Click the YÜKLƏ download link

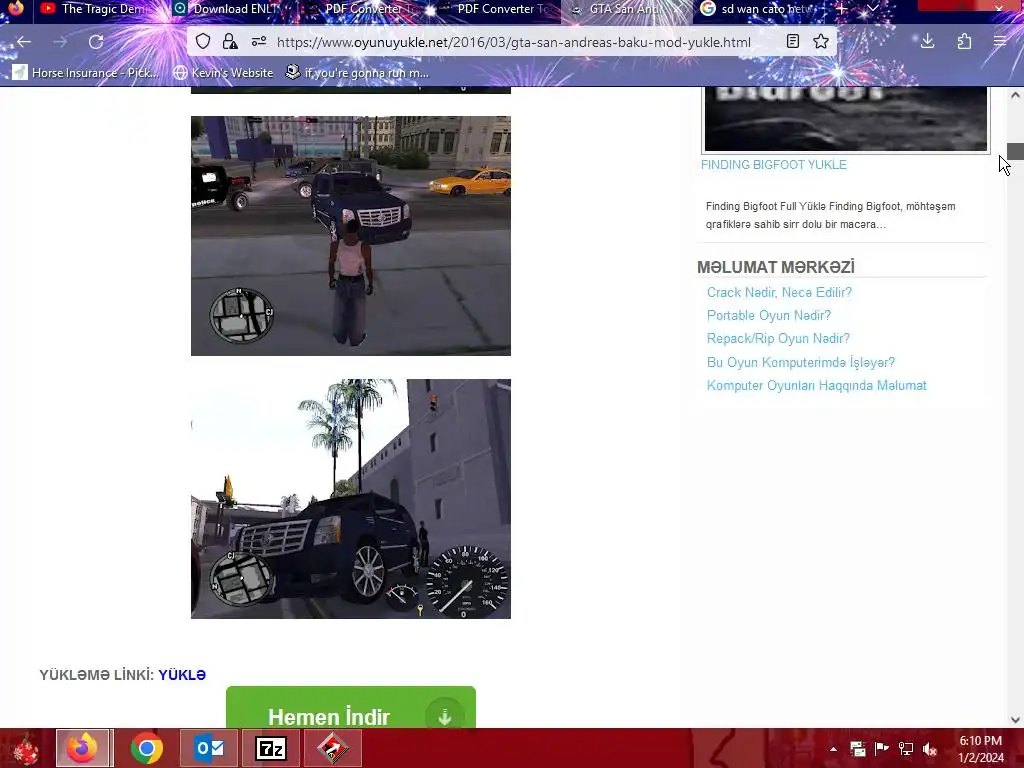(x=182, y=675)
